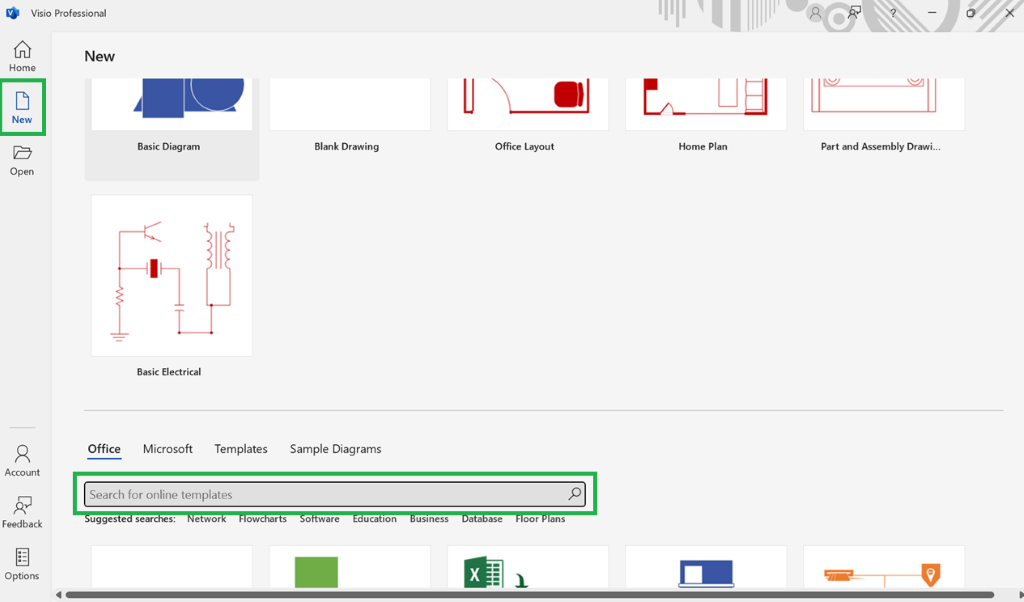
Task: Choose the Basic Diagram template
Action: point(172,128)
